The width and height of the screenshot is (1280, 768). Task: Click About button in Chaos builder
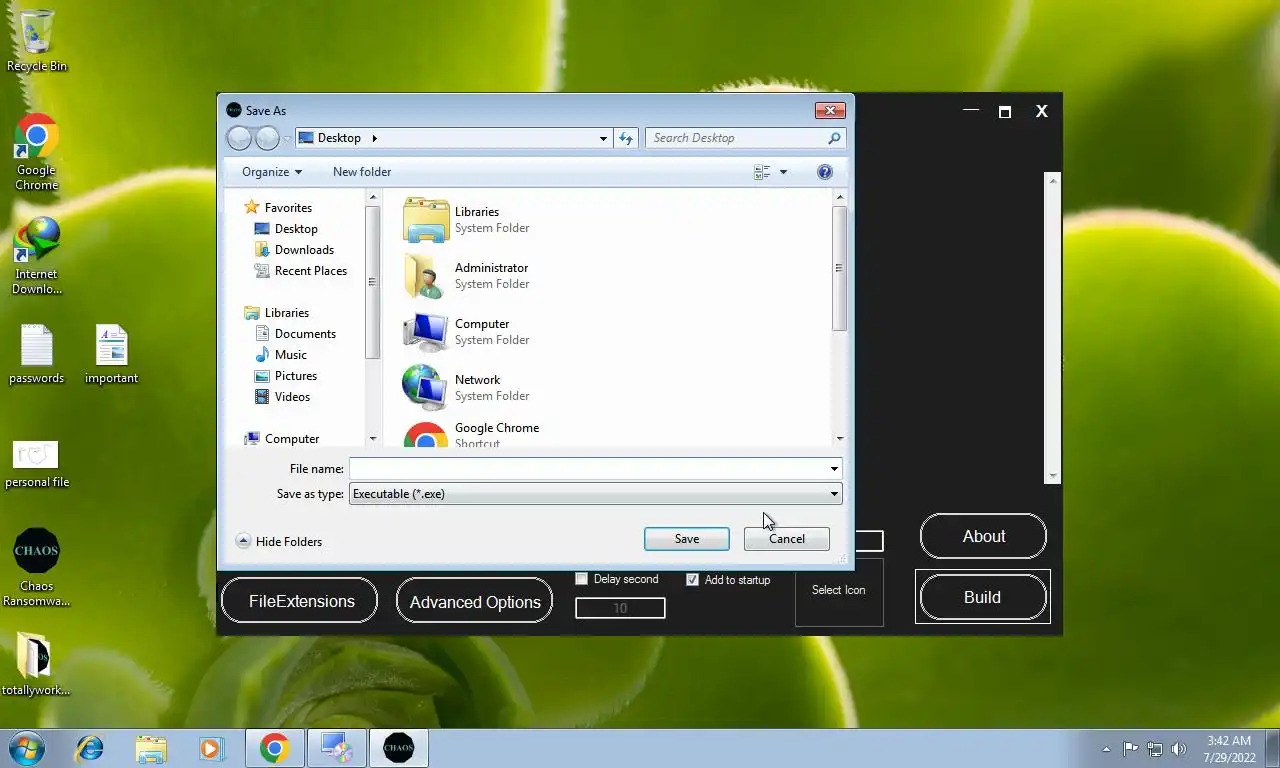click(983, 537)
